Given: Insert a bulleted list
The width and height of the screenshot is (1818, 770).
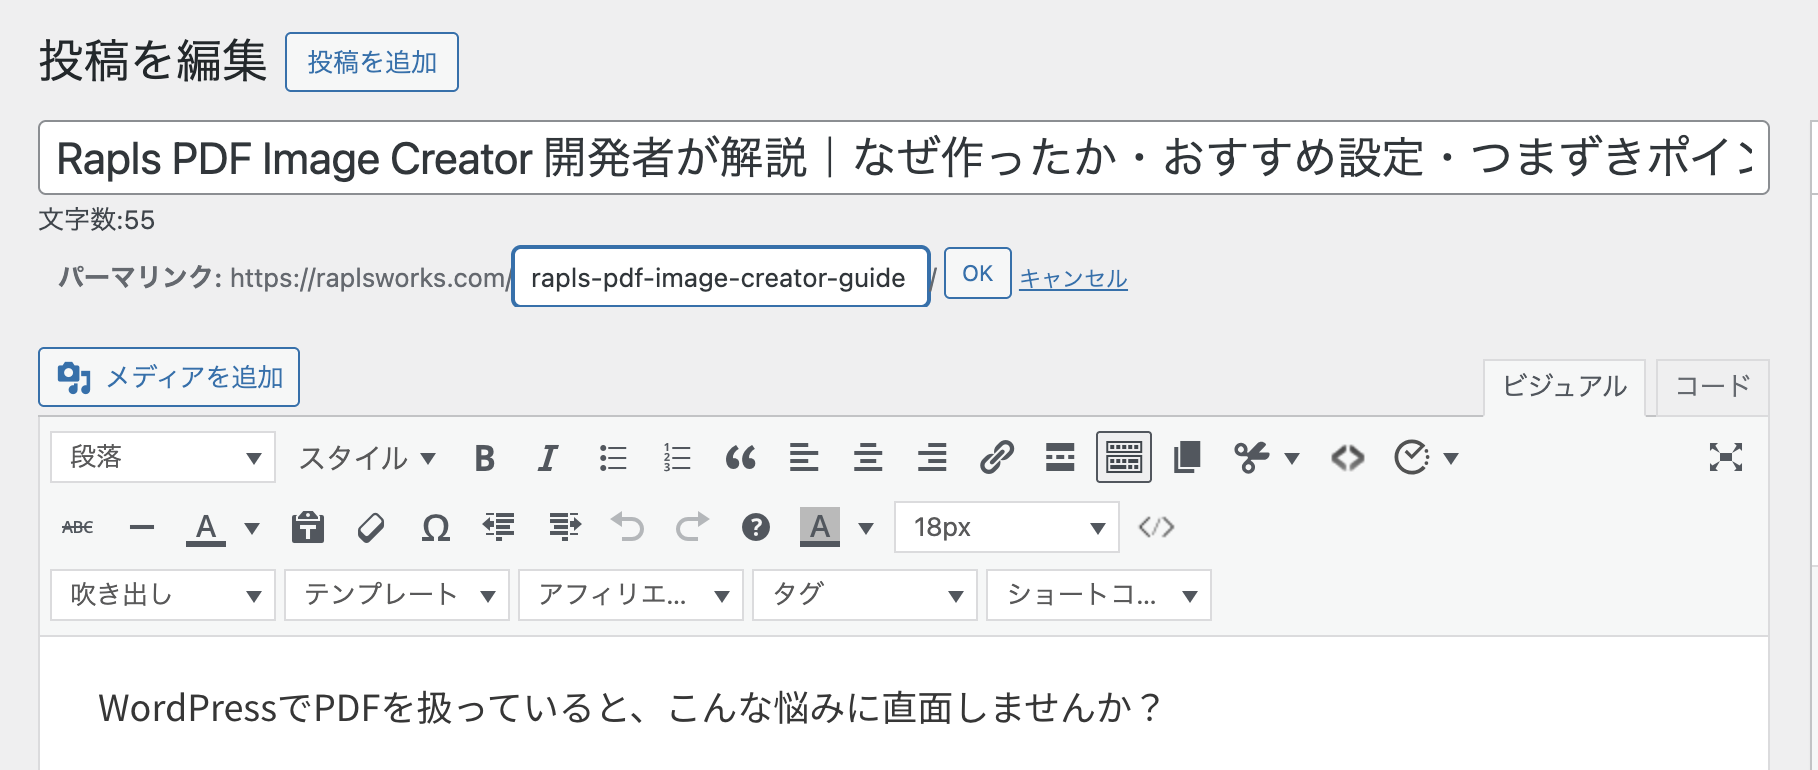Looking at the screenshot, I should pyautogui.click(x=613, y=458).
